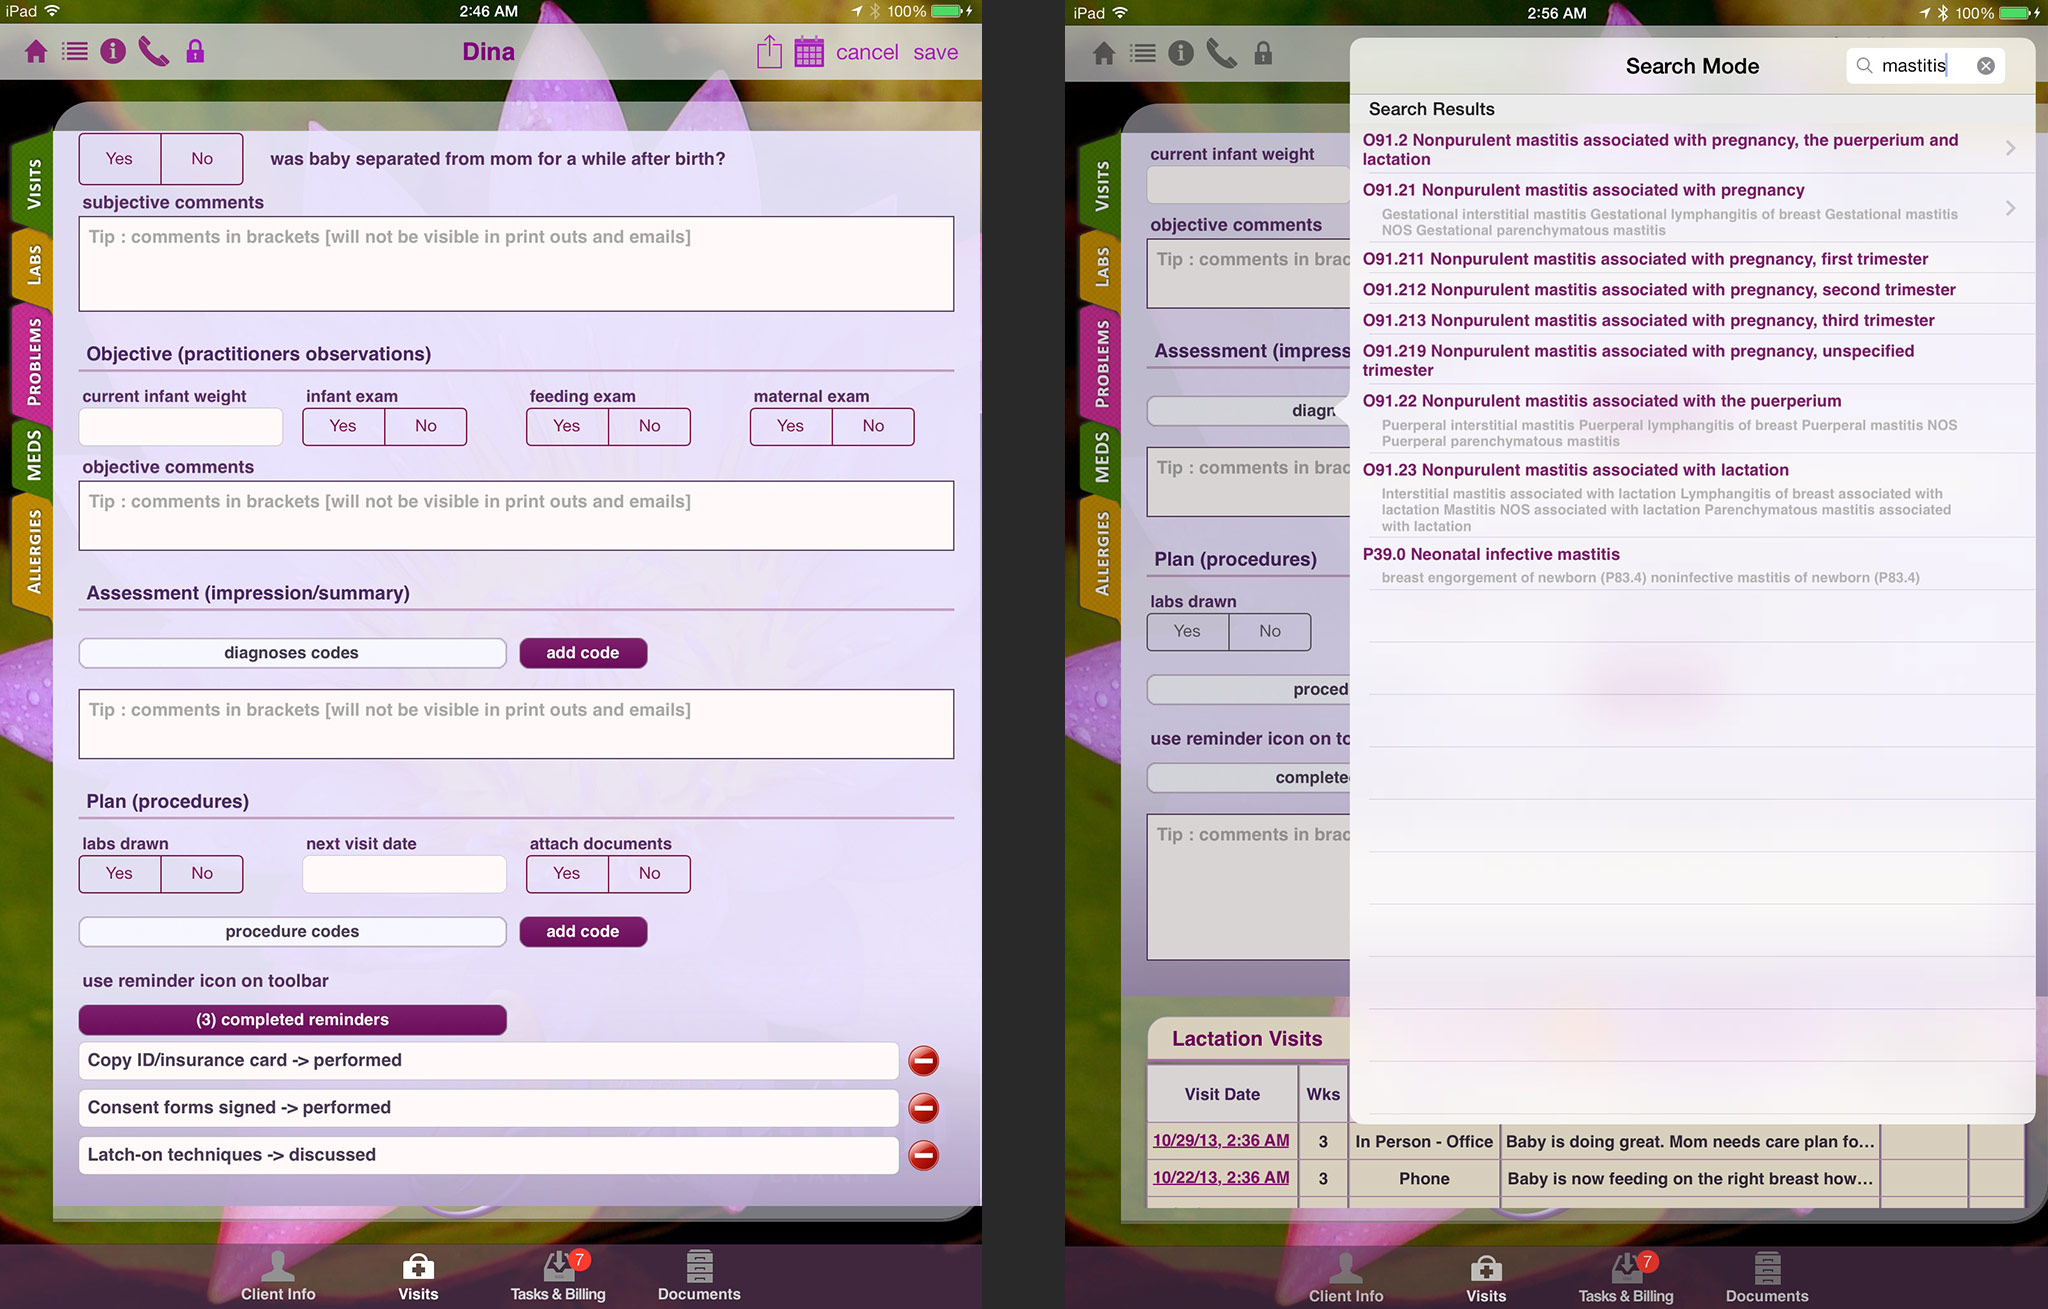Clear the mastitis search field
Viewport: 2048px width, 1309px height.
coord(1986,65)
